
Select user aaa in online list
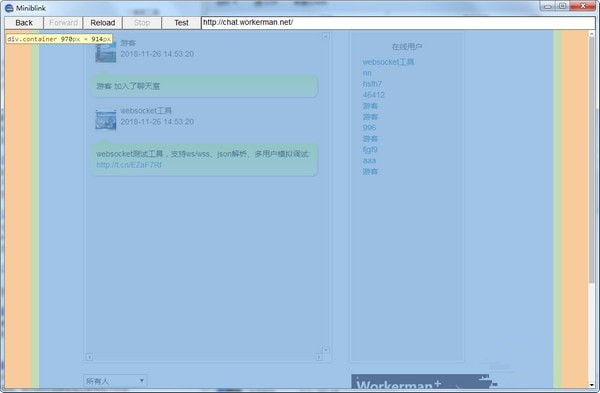(x=369, y=160)
